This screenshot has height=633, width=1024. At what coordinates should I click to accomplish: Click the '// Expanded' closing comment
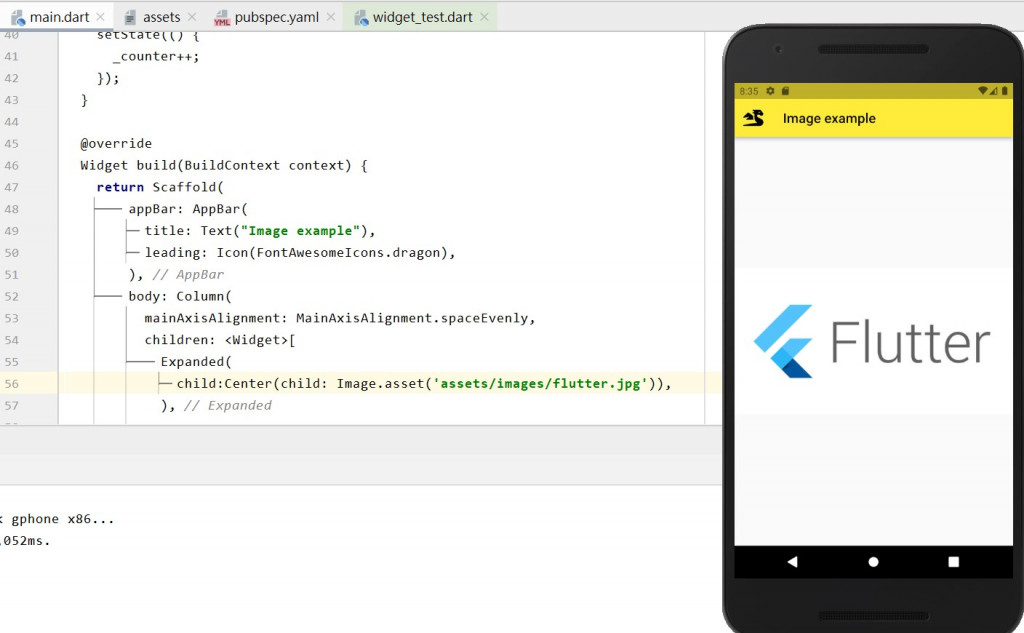[x=228, y=405]
